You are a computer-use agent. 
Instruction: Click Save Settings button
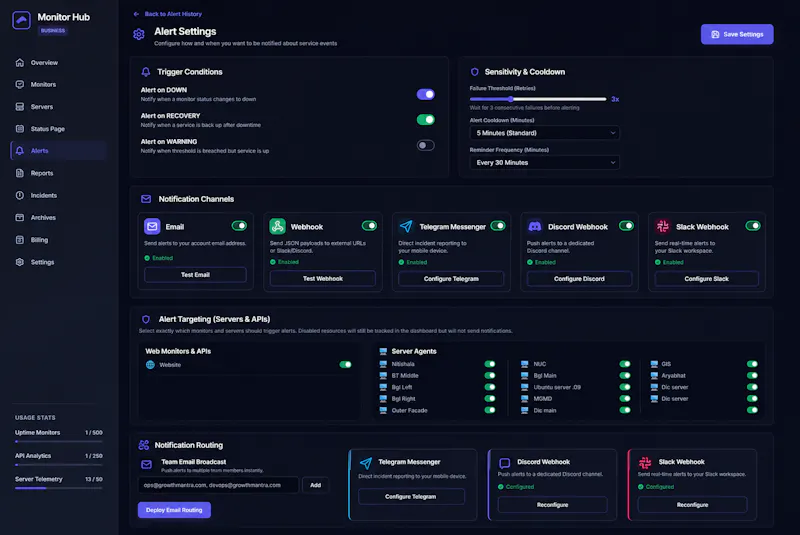pyautogui.click(x=737, y=34)
